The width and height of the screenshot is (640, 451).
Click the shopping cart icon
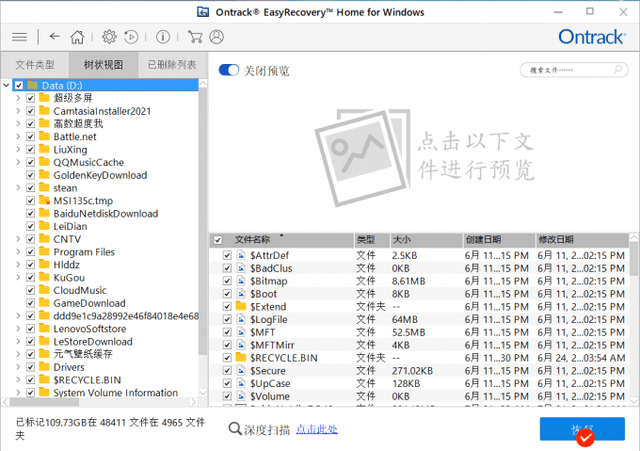pyautogui.click(x=195, y=37)
